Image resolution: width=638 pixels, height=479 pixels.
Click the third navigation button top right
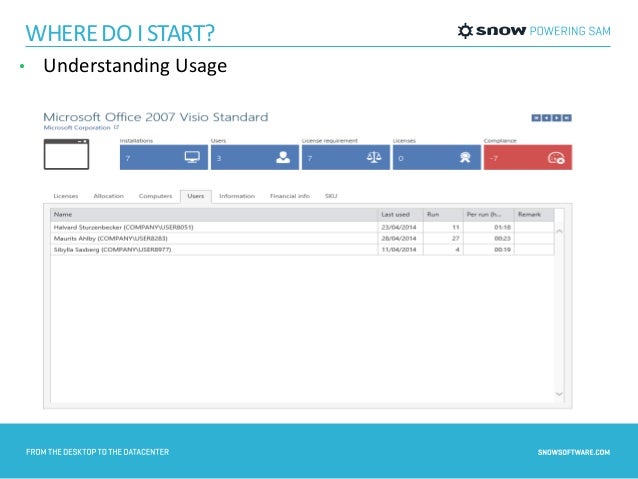point(557,118)
